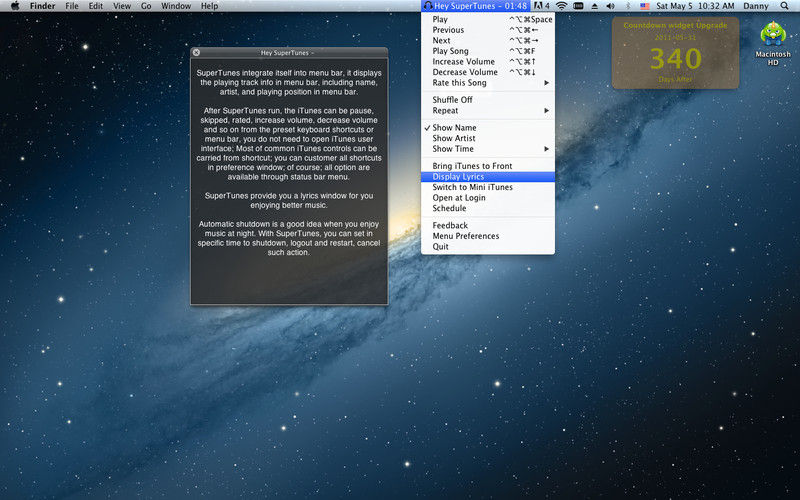
Task: Open the Go menu
Action: 146,6
